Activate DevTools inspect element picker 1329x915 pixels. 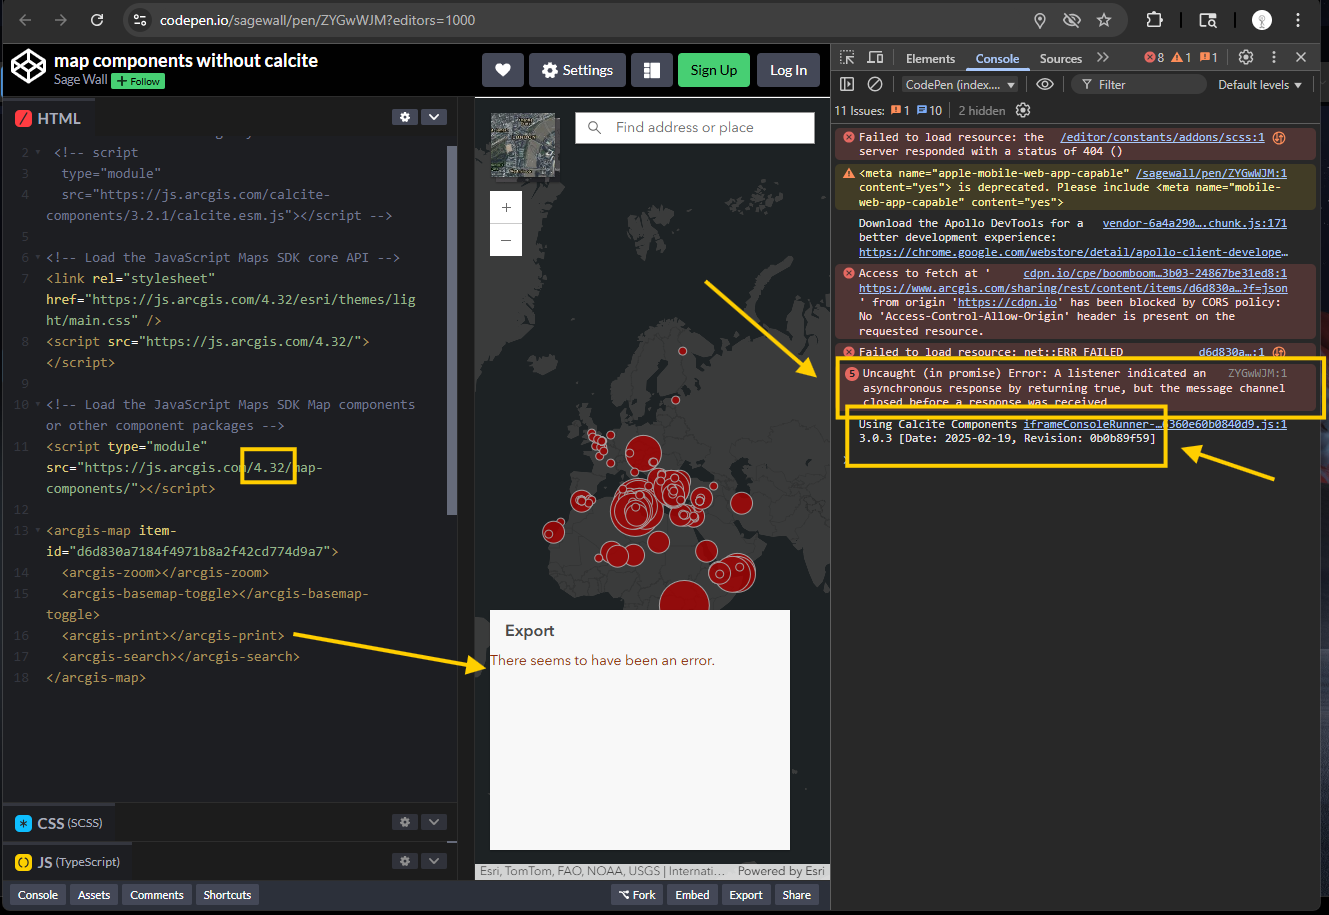tap(847, 58)
